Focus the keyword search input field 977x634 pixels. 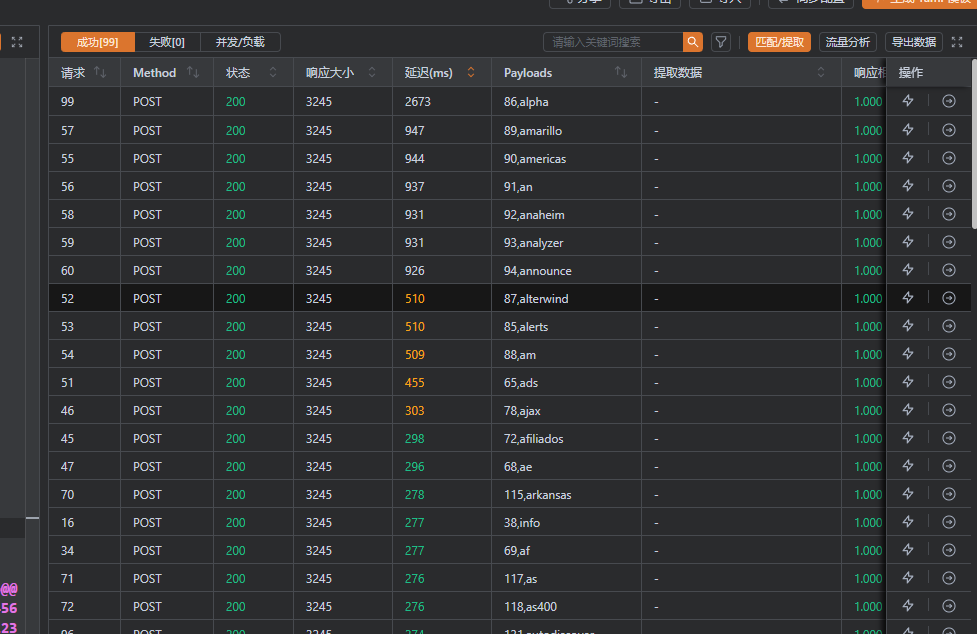[x=614, y=42]
